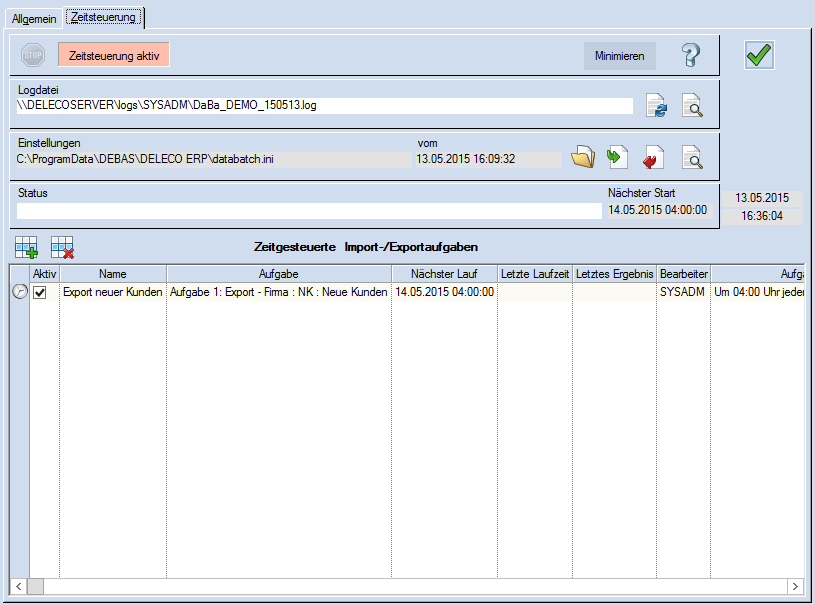Toggle the Zeitsteuerung aktiv button

(x=114, y=55)
